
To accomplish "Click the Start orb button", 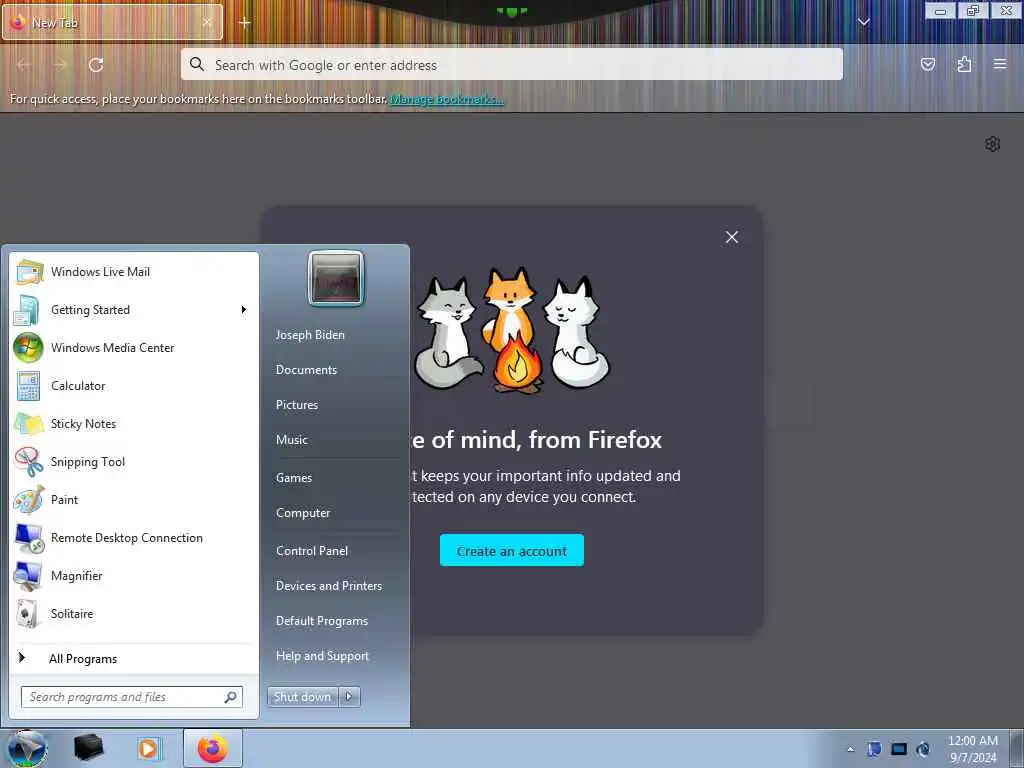I will point(27,748).
